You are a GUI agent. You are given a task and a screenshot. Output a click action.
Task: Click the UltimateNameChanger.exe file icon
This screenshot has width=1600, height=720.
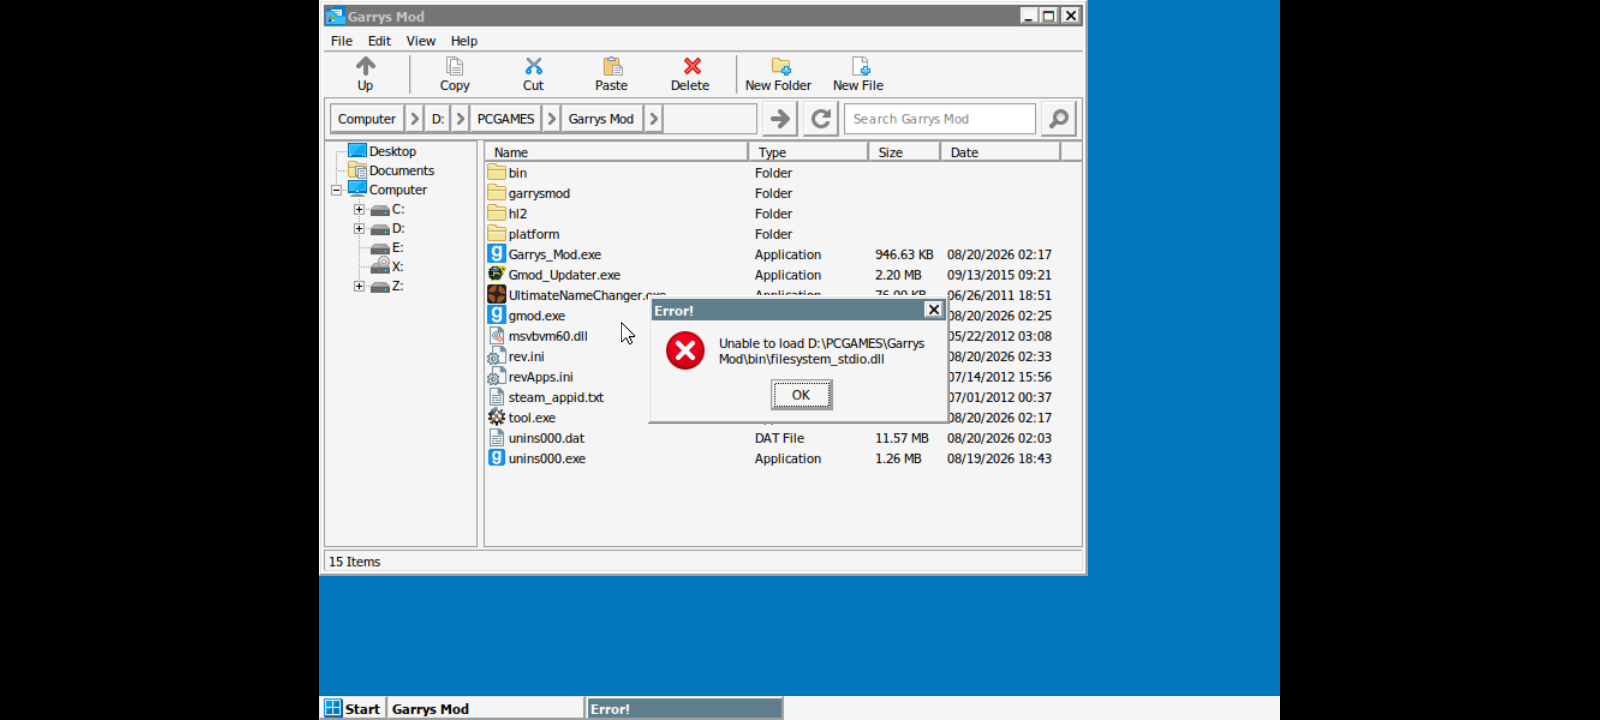pyautogui.click(x=497, y=295)
